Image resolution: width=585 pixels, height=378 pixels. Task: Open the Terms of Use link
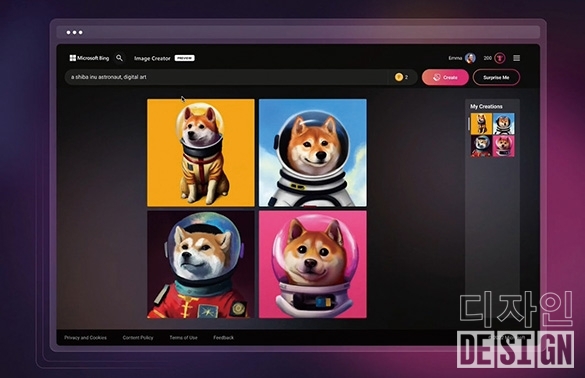click(184, 338)
